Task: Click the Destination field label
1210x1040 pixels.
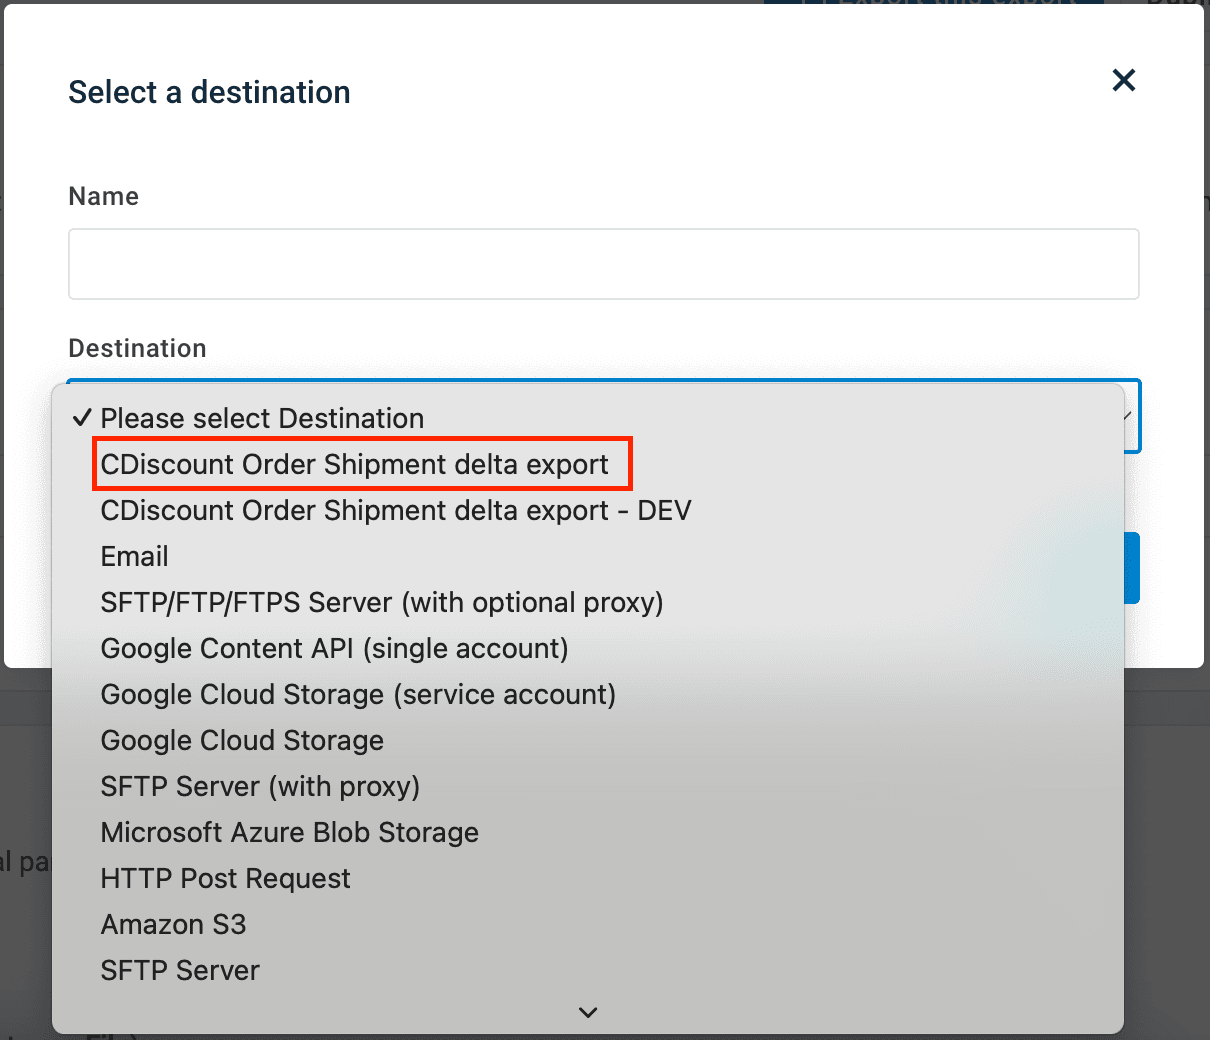Action: tap(138, 349)
